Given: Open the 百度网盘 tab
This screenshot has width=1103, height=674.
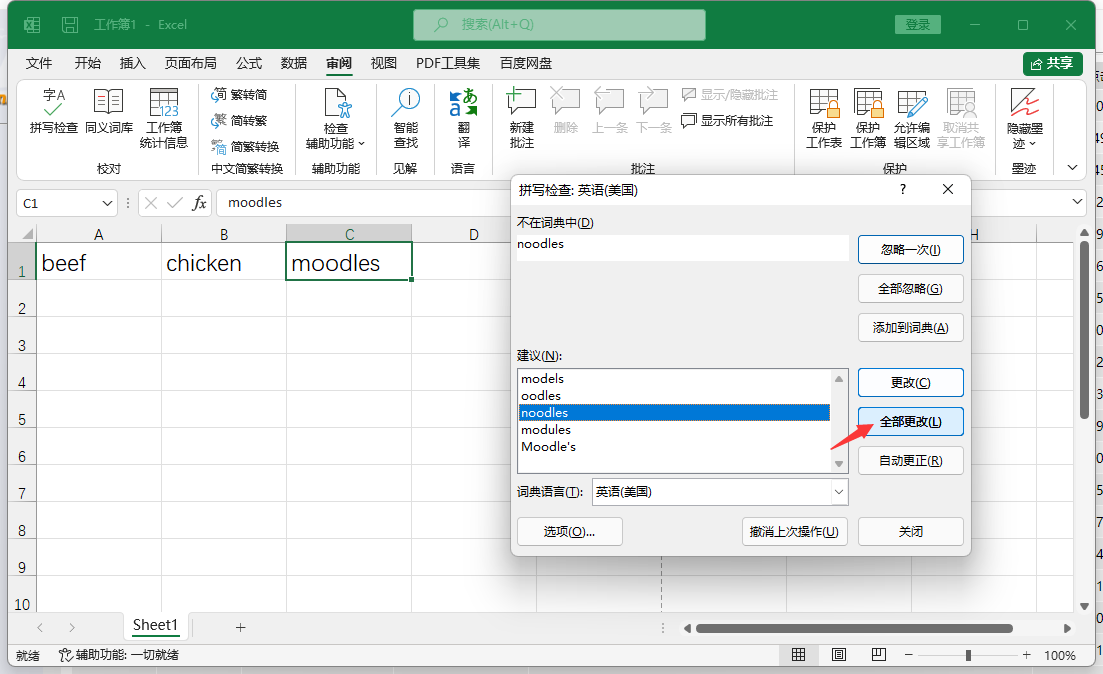Looking at the screenshot, I should point(525,63).
